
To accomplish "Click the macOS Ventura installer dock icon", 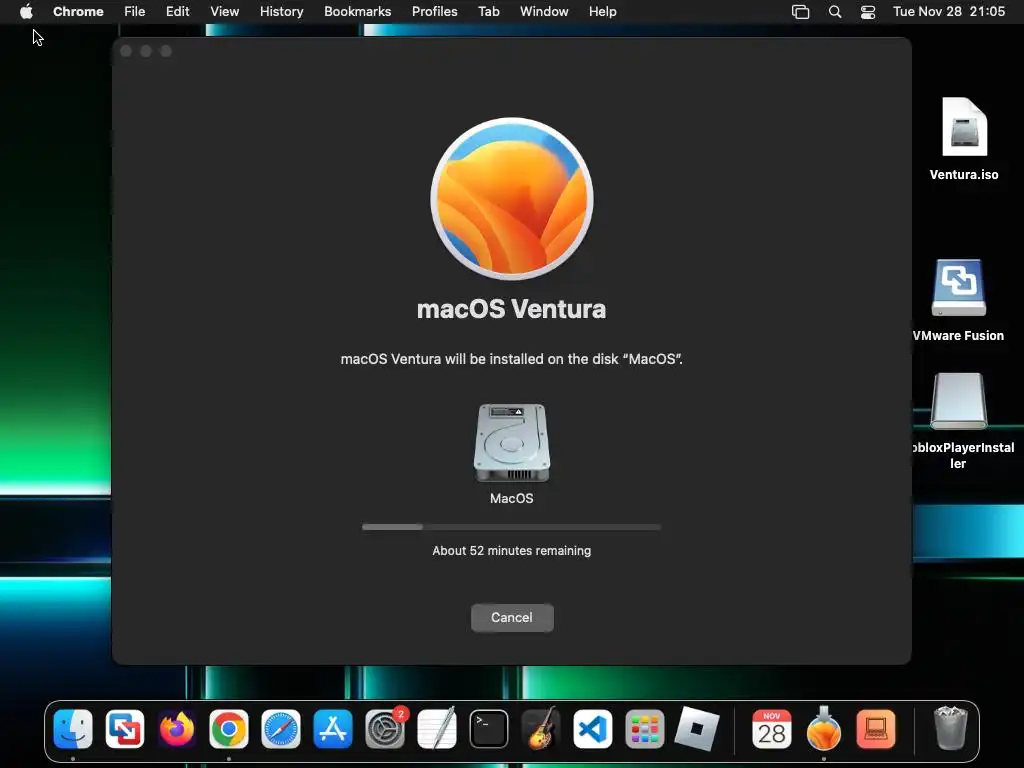I will point(824,729).
